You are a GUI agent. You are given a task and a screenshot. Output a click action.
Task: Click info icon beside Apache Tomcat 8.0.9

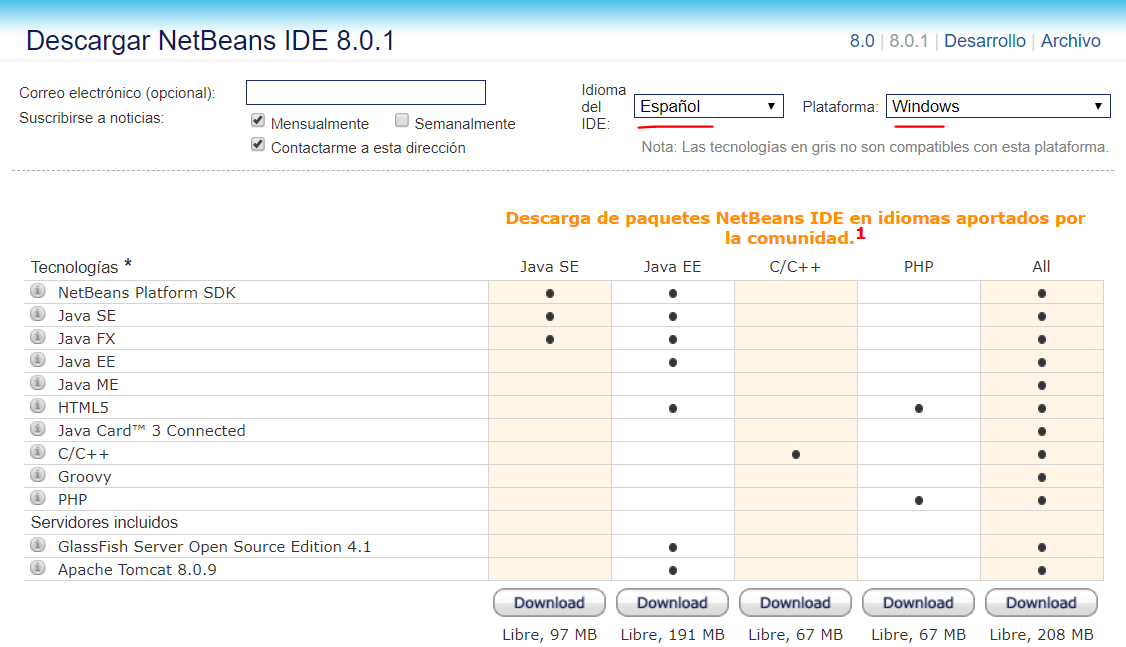click(x=38, y=568)
